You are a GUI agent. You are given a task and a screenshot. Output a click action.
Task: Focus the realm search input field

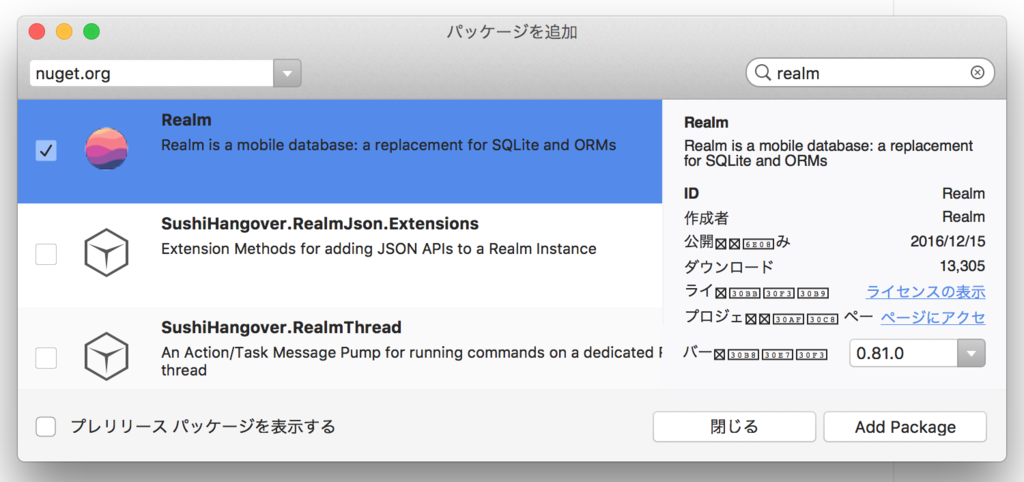click(870, 72)
